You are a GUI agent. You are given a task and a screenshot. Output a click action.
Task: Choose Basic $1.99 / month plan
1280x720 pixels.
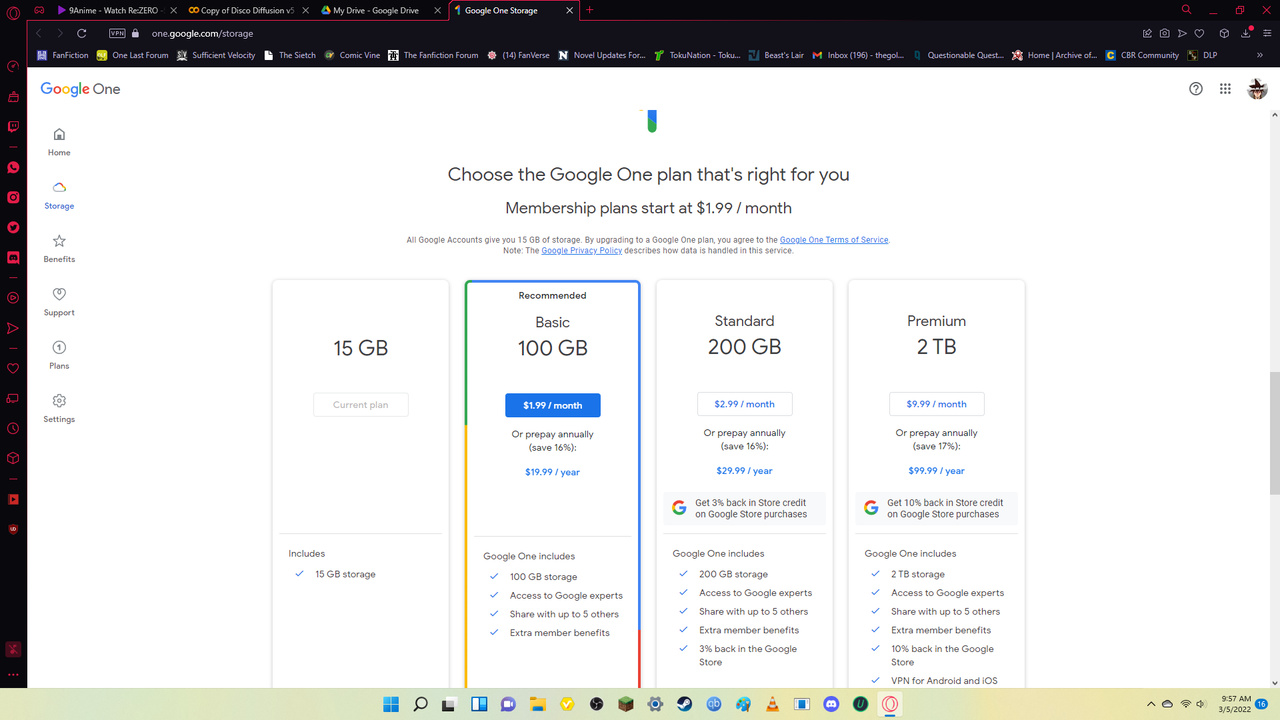click(552, 405)
